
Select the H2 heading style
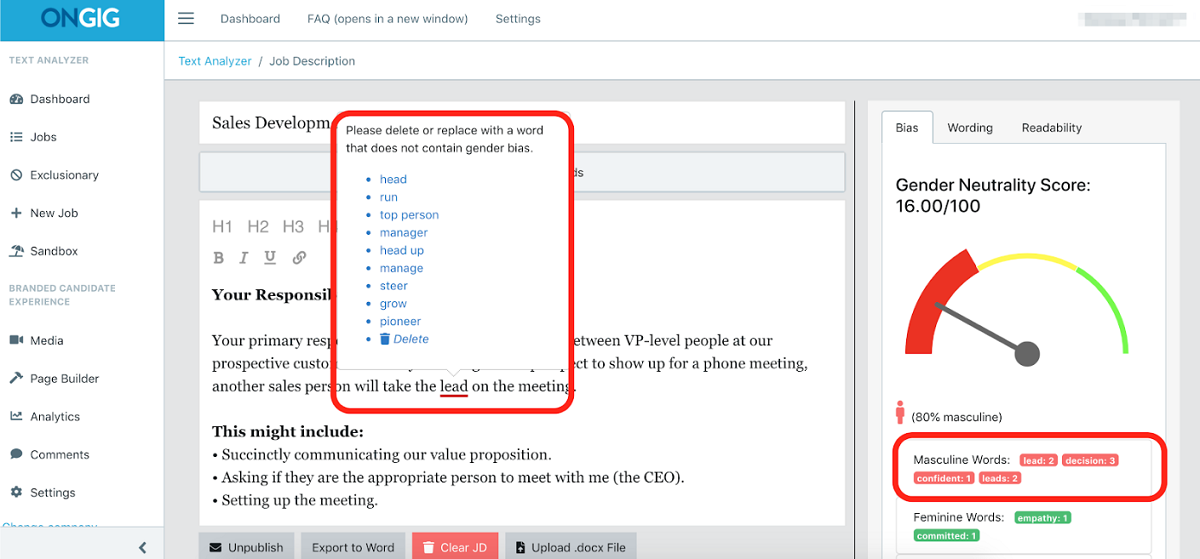(258, 227)
